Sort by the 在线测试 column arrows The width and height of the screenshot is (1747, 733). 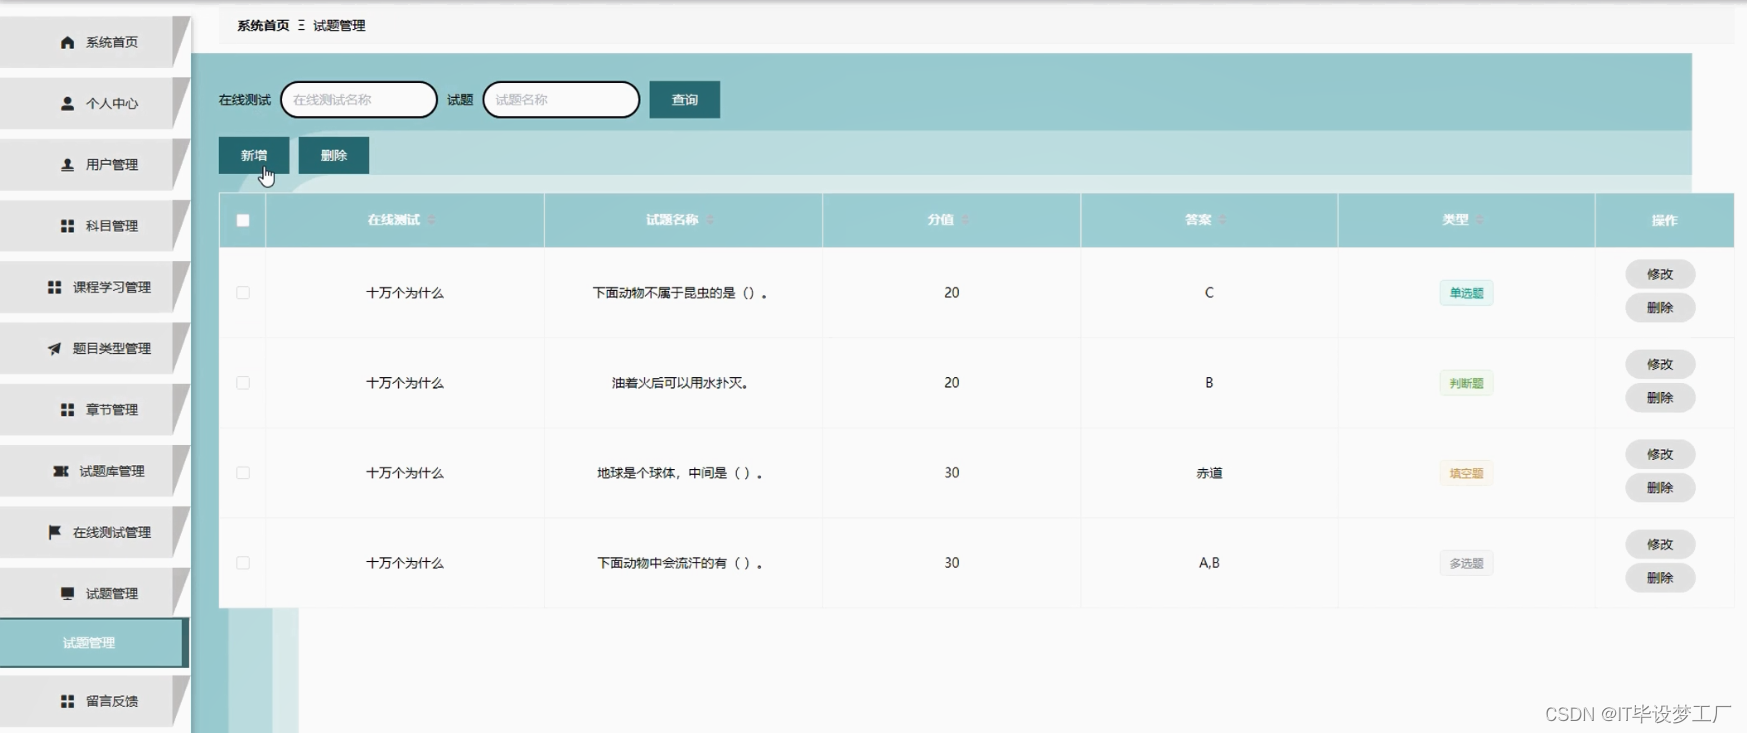point(432,220)
